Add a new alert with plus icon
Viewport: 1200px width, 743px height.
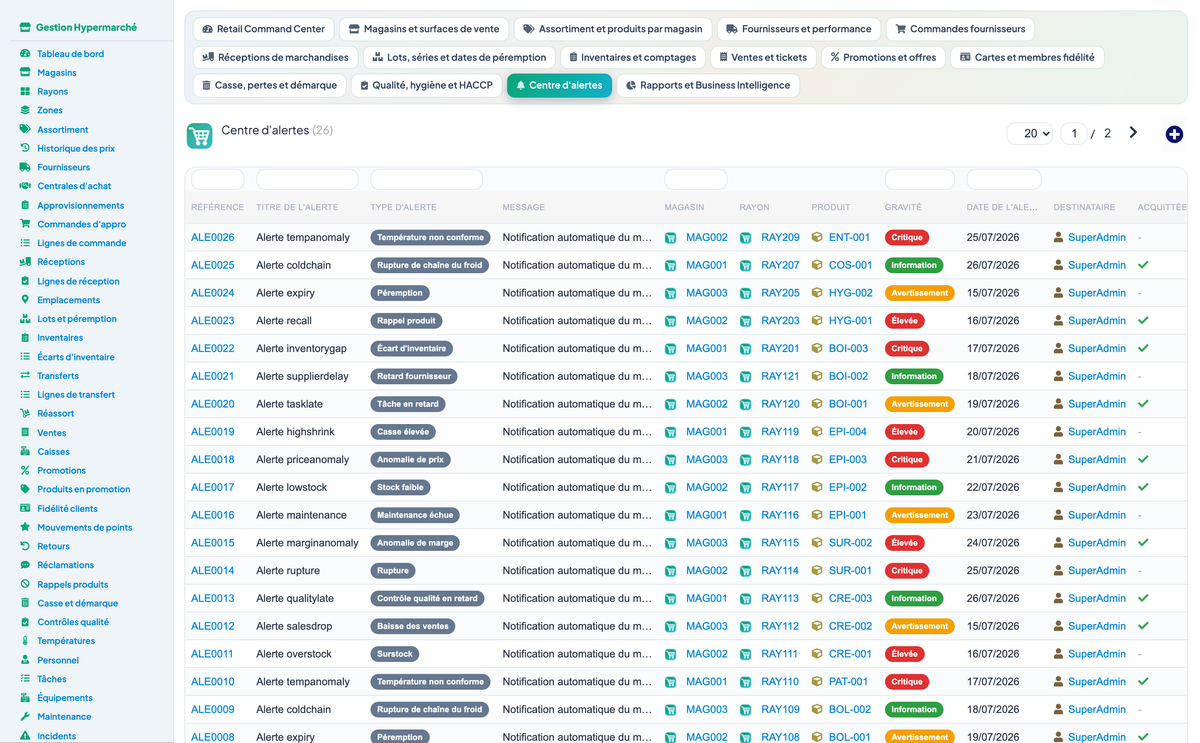1174,134
